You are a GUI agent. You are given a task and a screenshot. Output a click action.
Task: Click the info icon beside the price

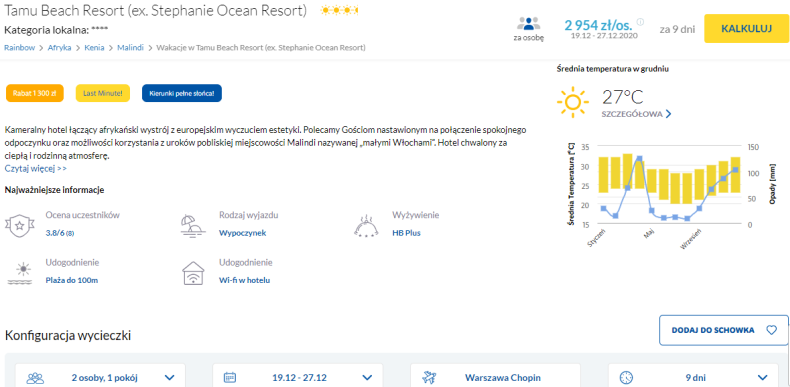tap(640, 22)
